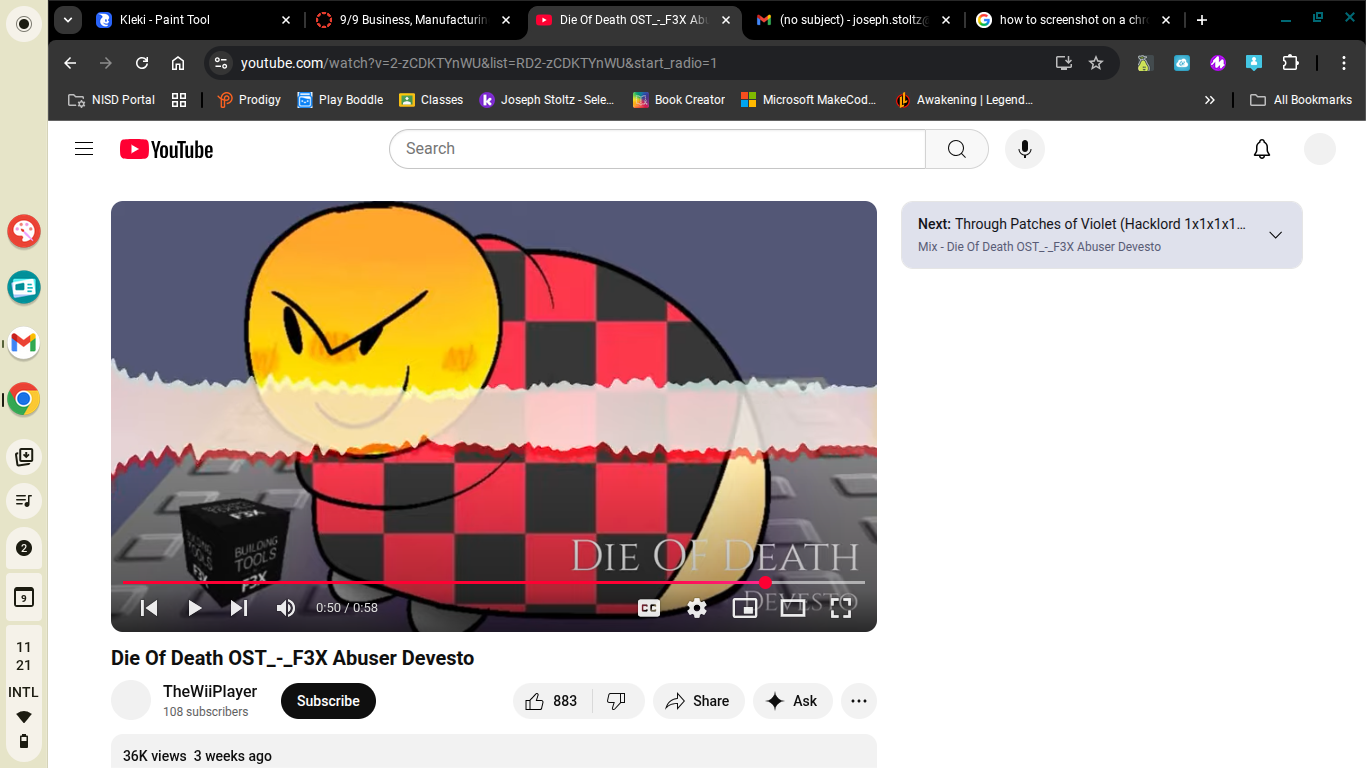Image resolution: width=1366 pixels, height=768 pixels.
Task: Open YouTube hamburger guide menu
Action: [84, 149]
